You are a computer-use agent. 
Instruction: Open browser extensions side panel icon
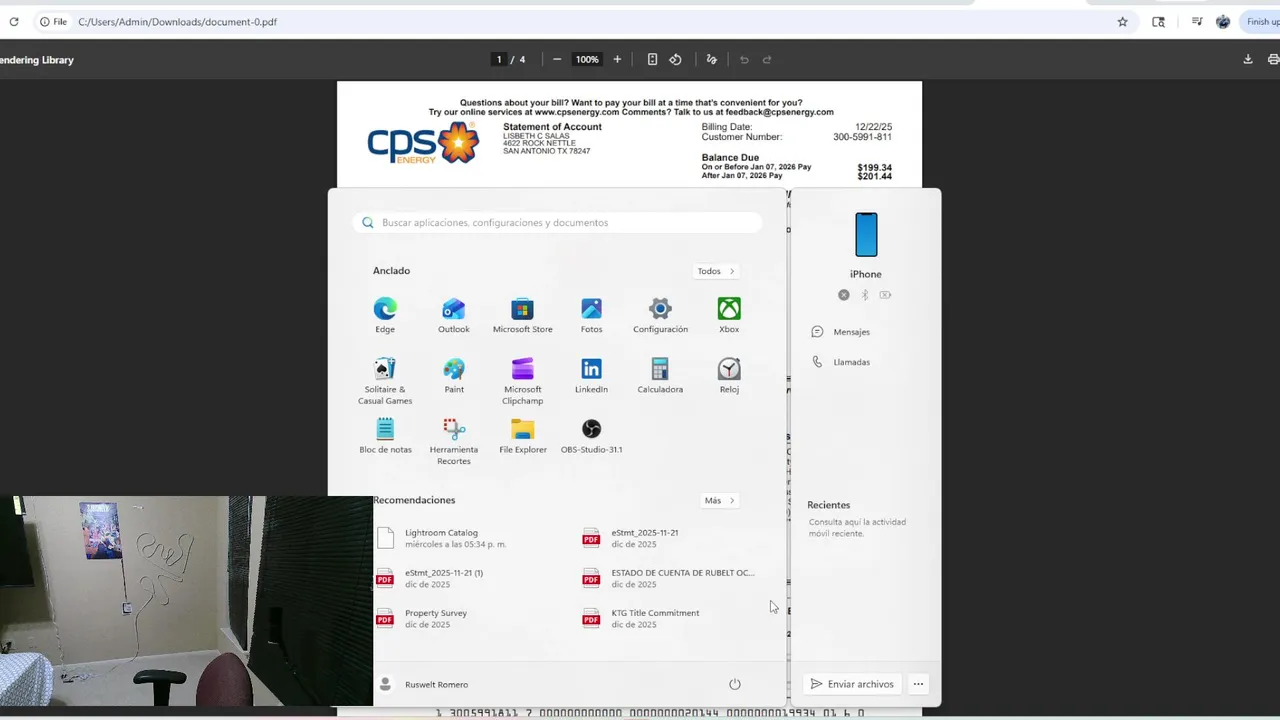click(x=1158, y=21)
